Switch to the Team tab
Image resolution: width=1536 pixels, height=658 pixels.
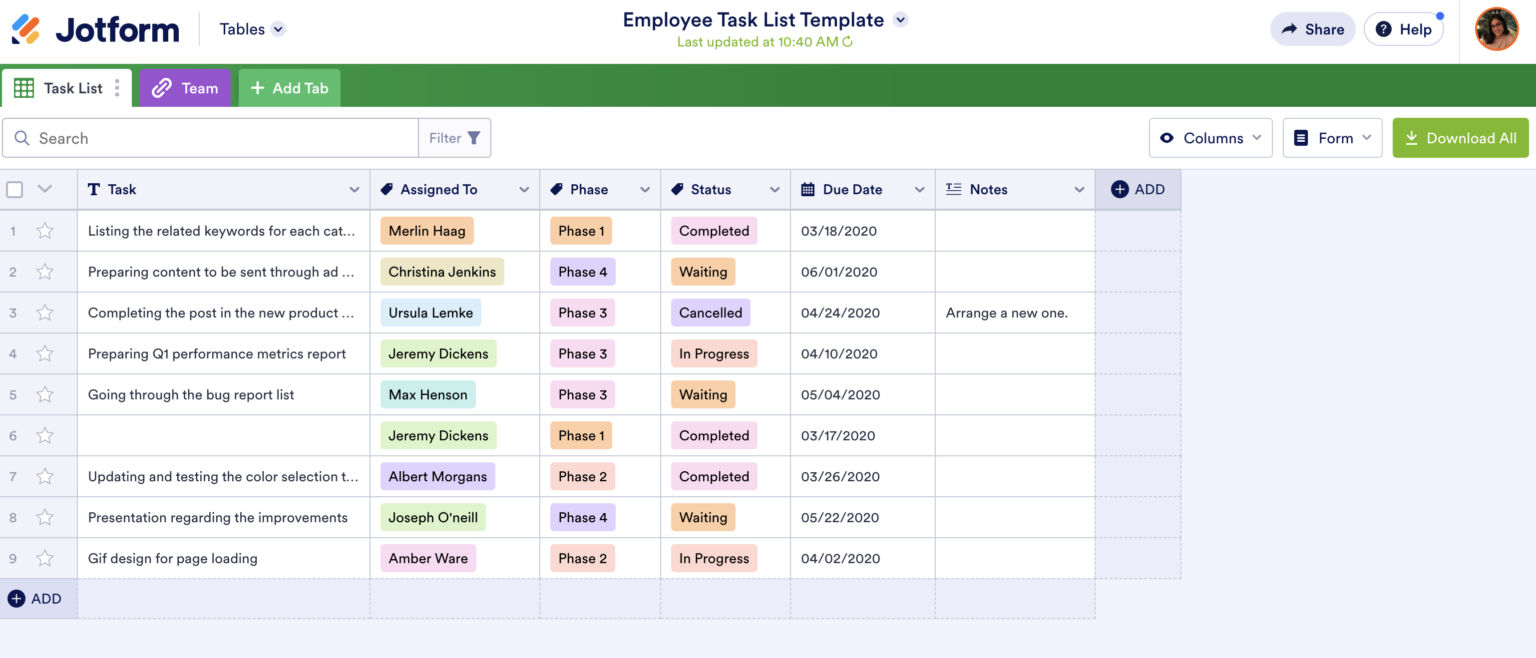pos(184,88)
